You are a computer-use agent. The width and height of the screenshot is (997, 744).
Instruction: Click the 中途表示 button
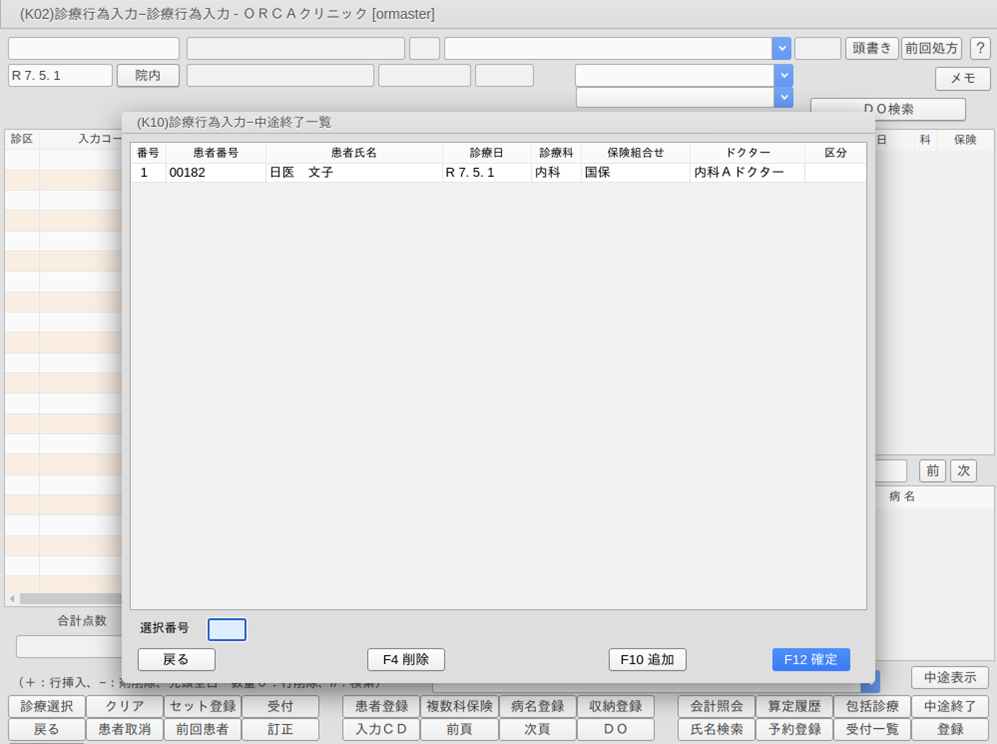(x=949, y=677)
